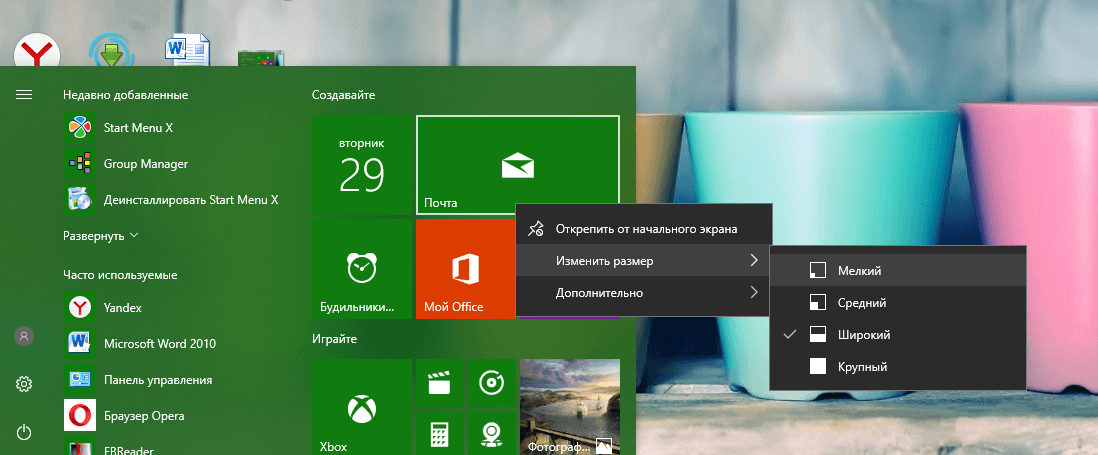Open the Groove music disc tile
This screenshot has height=455, width=1098.
tap(492, 383)
